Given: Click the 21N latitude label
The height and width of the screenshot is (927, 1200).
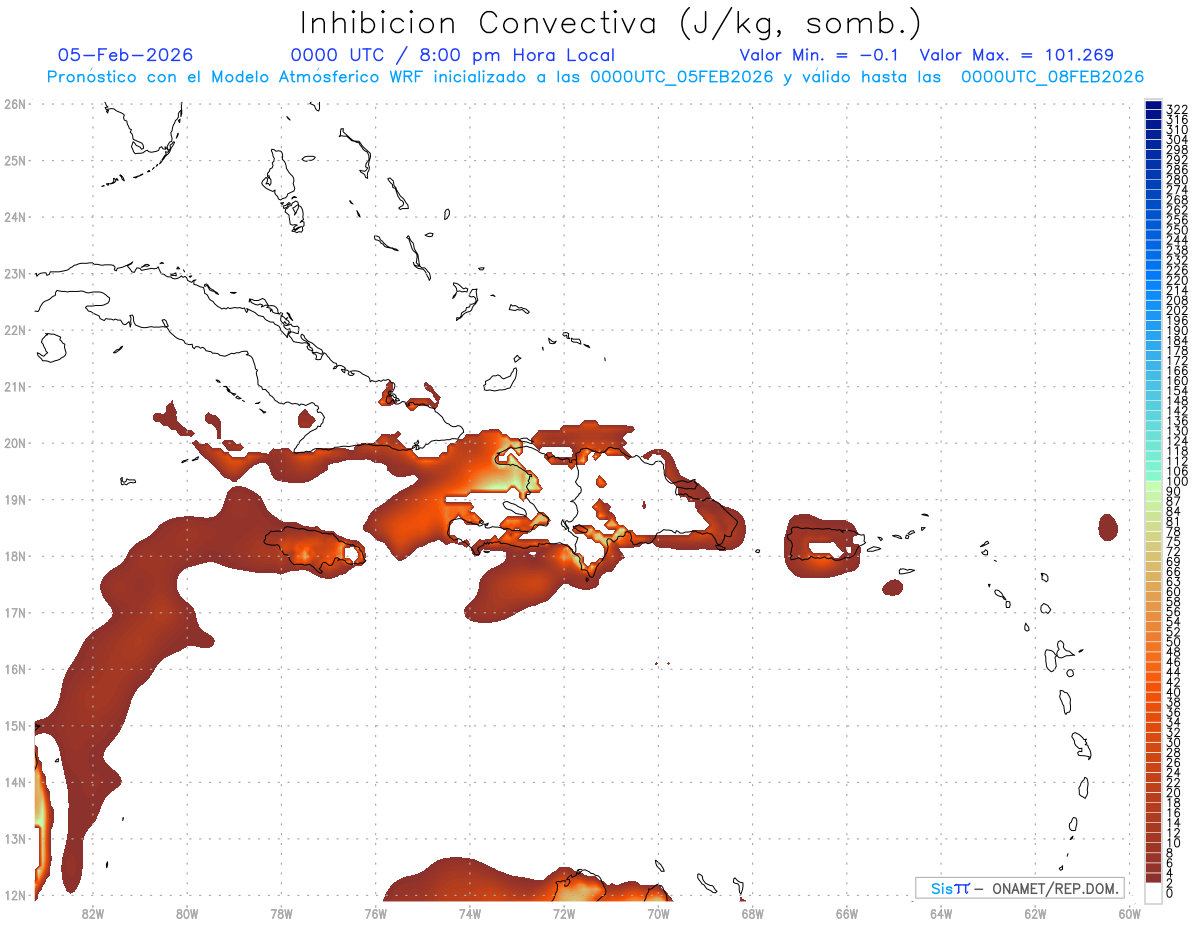Looking at the screenshot, I should (14, 386).
